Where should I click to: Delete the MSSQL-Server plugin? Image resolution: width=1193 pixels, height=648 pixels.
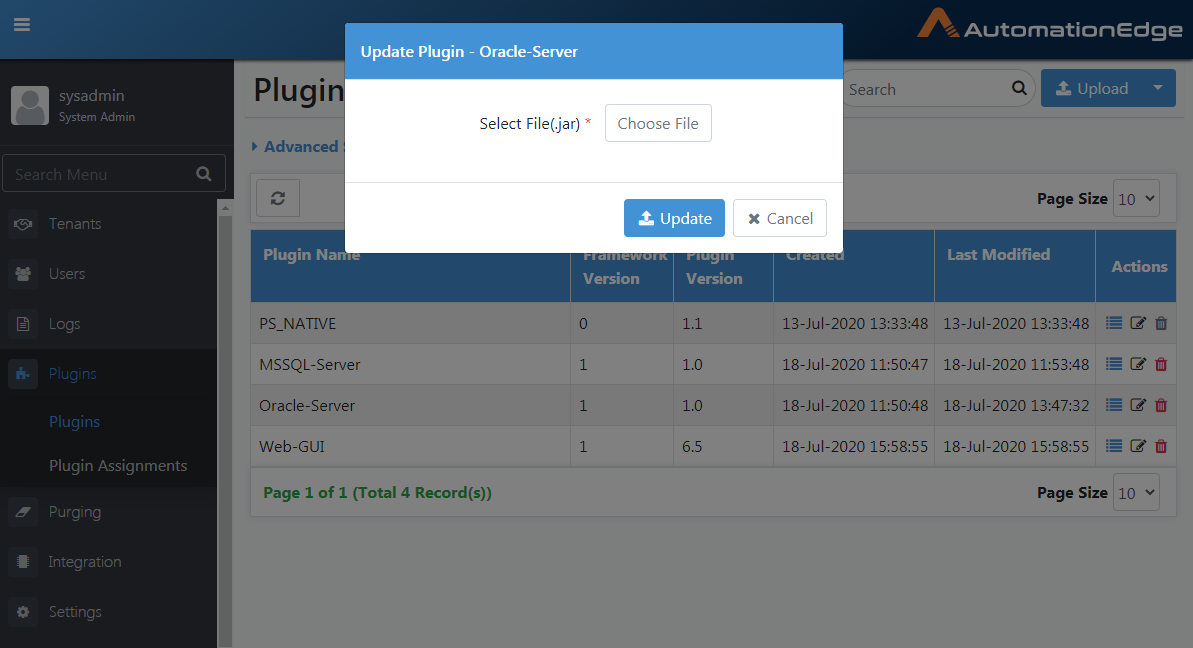click(1161, 364)
